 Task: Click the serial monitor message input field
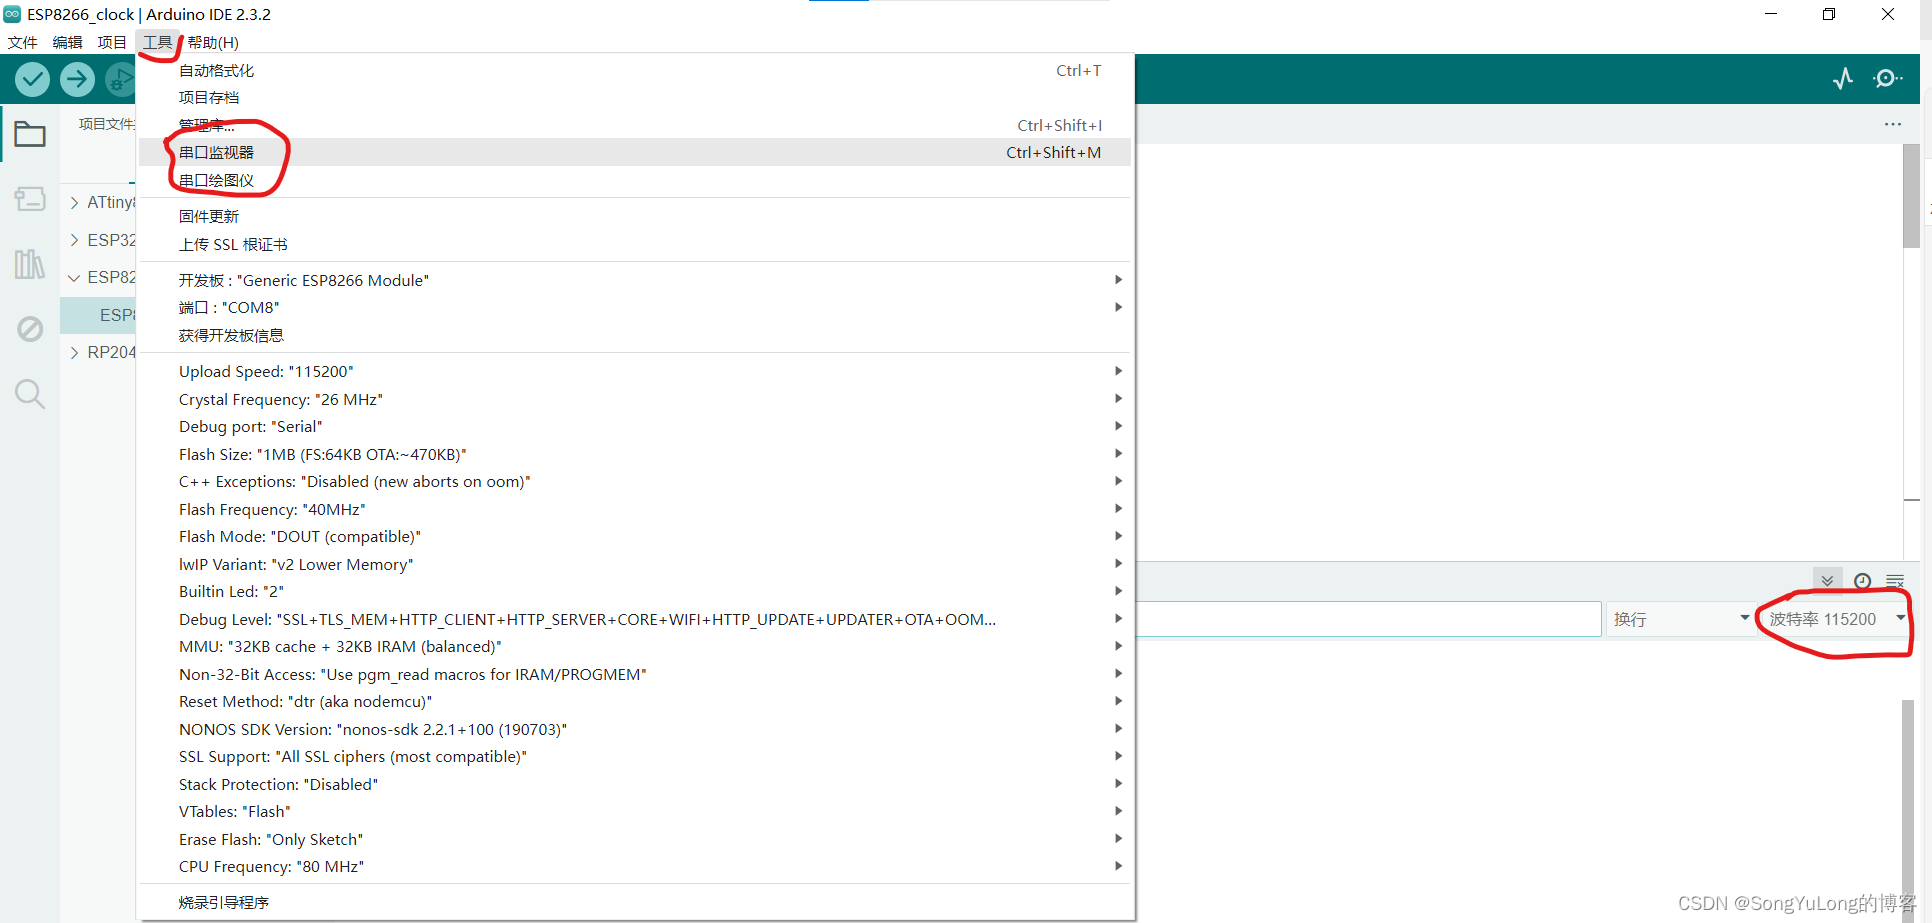[1368, 619]
